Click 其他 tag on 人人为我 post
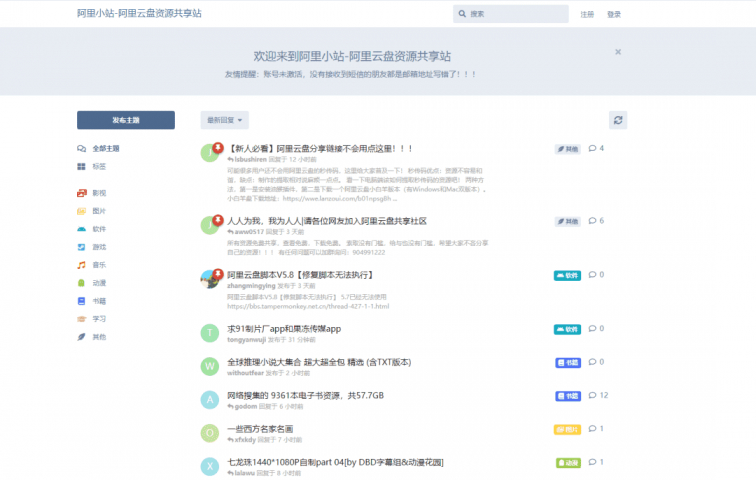Screen dimensions: 756x480 pos(567,221)
